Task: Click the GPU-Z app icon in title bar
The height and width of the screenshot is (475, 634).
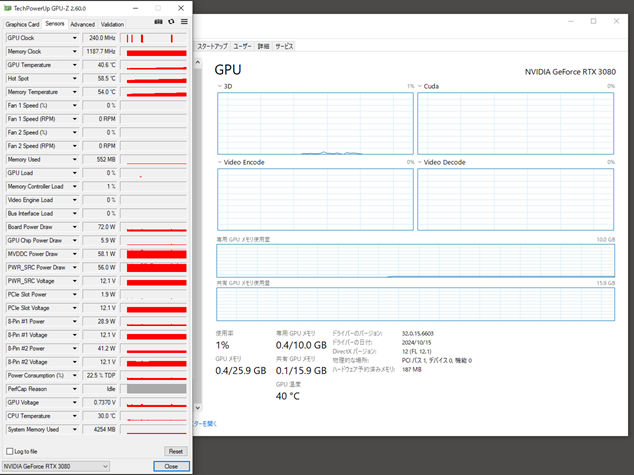Action: [x=8, y=8]
